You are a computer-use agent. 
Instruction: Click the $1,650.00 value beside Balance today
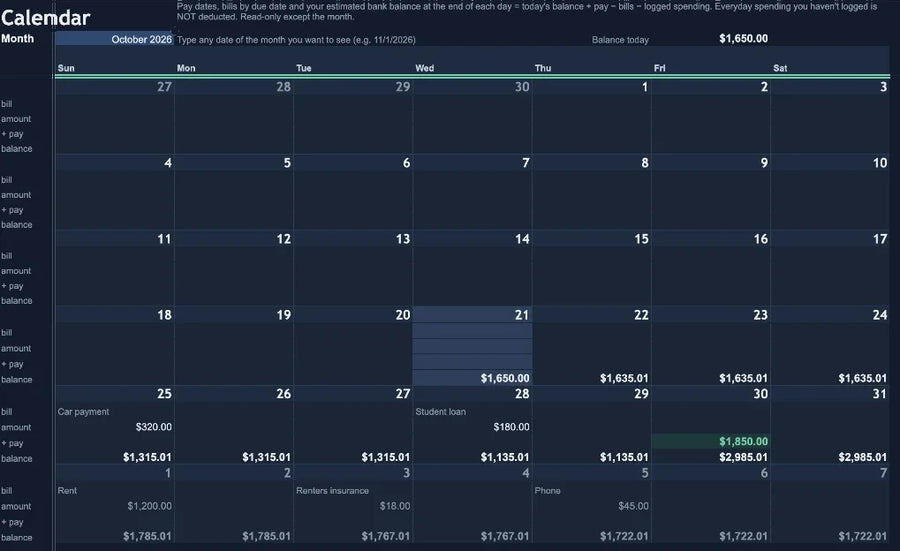tap(743, 38)
